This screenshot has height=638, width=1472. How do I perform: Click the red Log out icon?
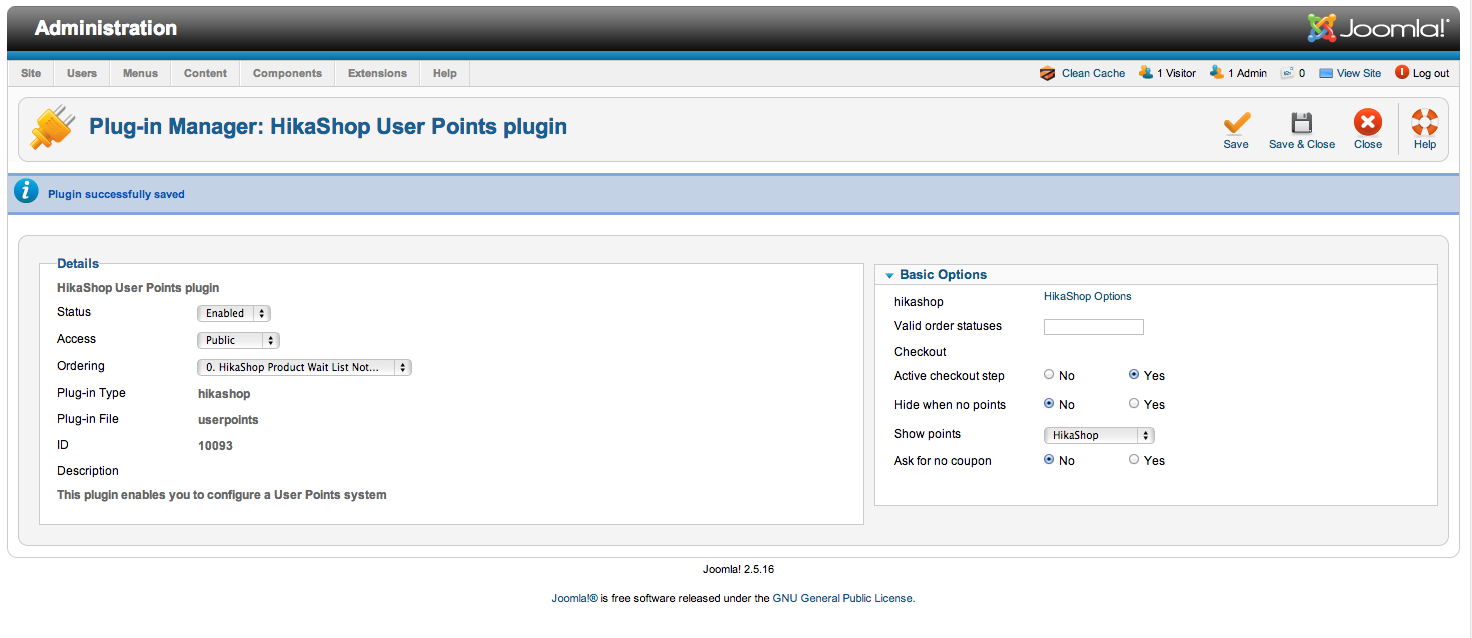(1402, 73)
